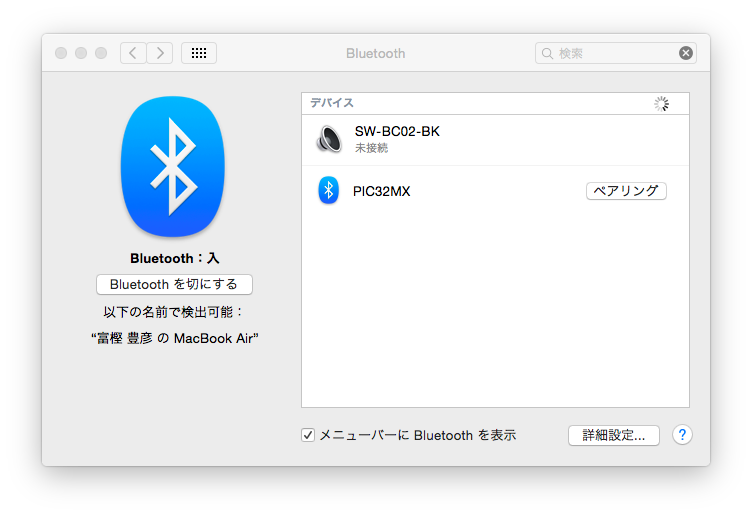Click the 未接続 status text
Image resolution: width=752 pixels, height=516 pixels.
point(371,148)
